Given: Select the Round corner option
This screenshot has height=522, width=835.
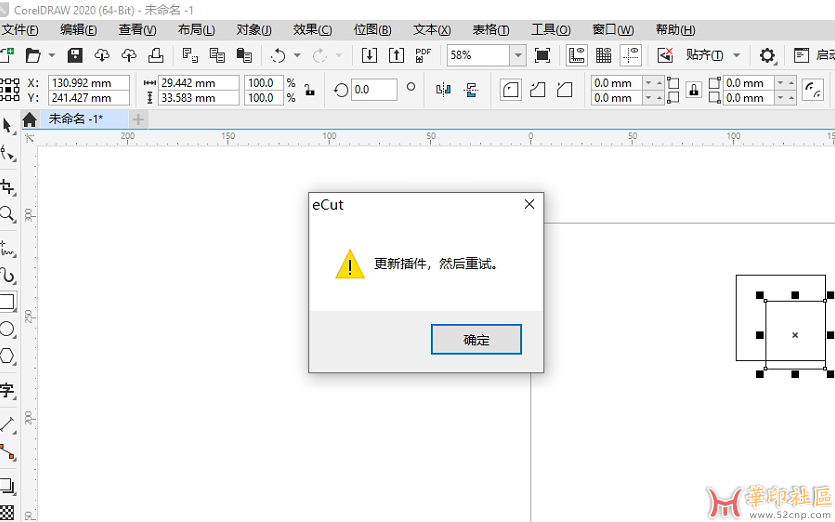Looking at the screenshot, I should point(510,89).
